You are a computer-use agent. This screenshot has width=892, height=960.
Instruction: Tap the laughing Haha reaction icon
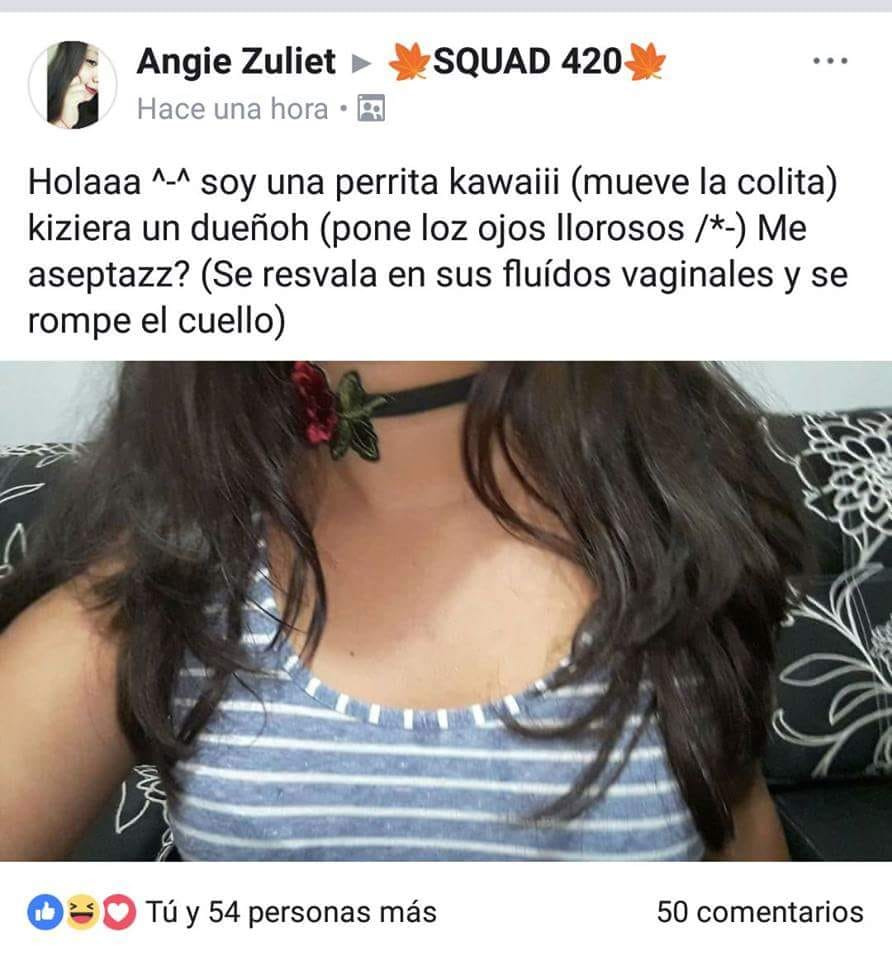82,912
